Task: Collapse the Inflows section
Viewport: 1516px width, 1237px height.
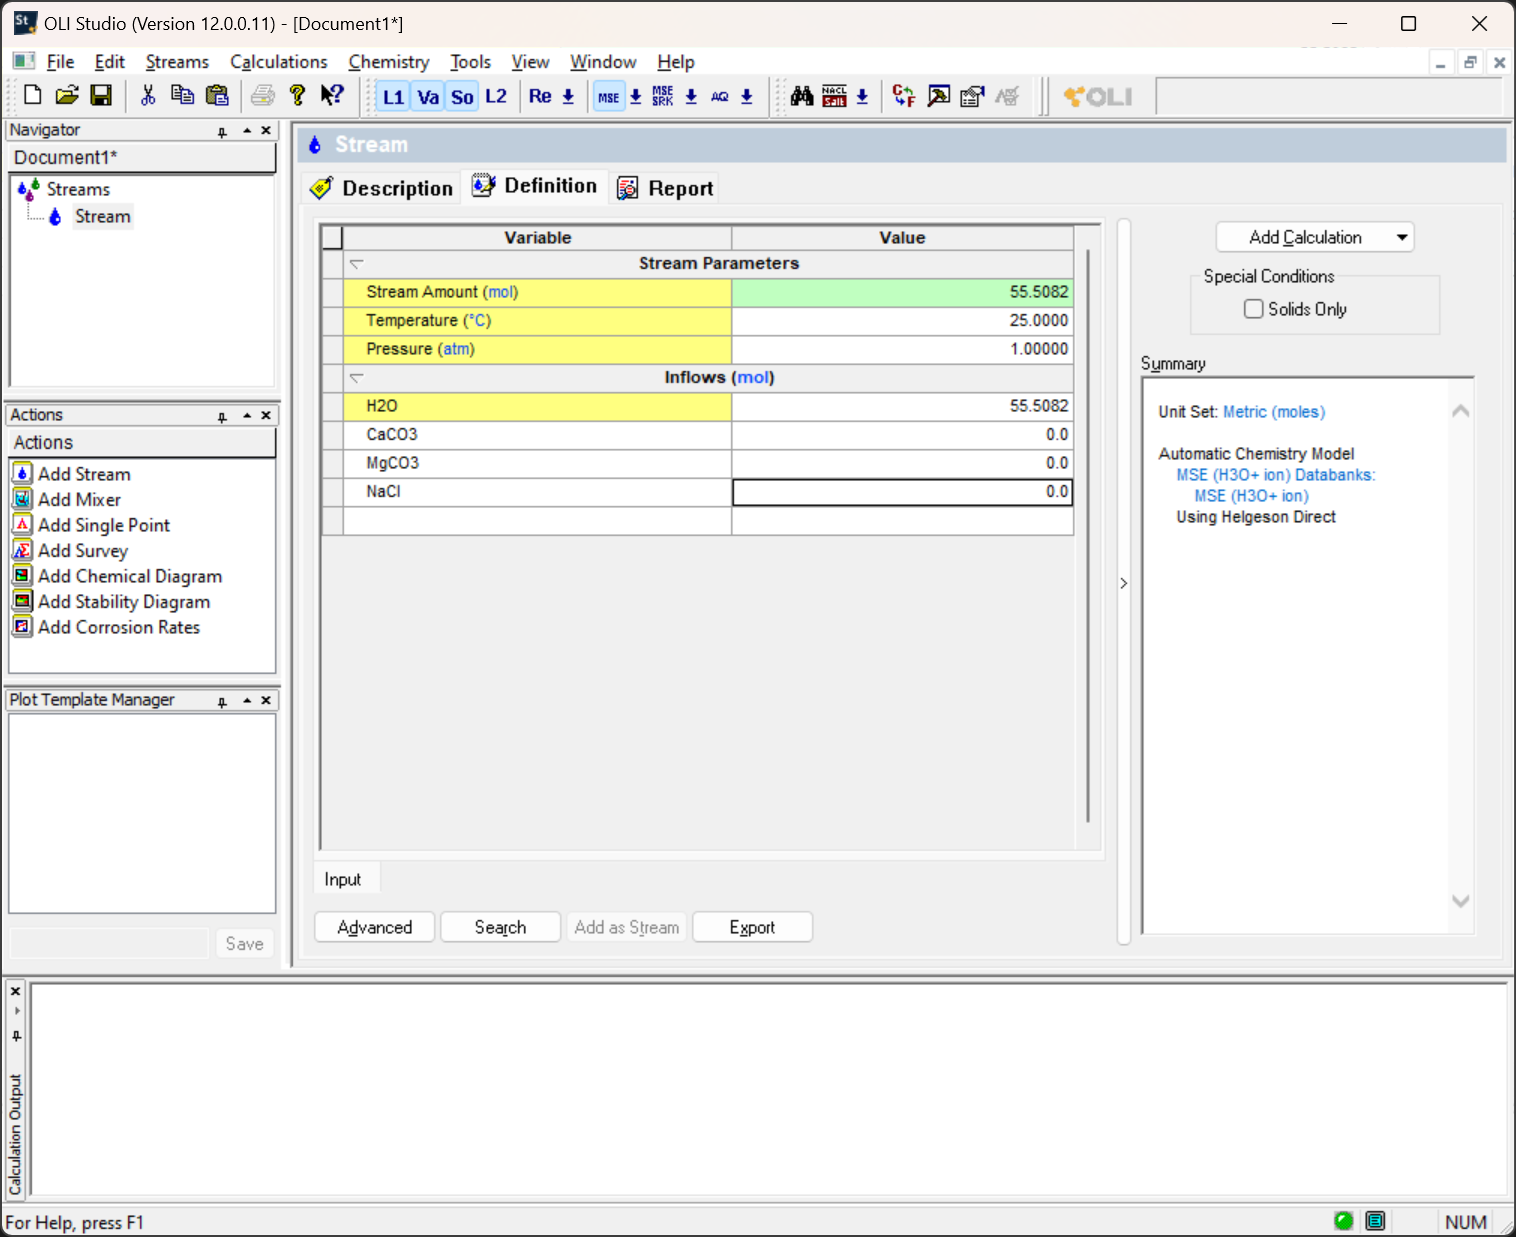Action: (x=356, y=378)
